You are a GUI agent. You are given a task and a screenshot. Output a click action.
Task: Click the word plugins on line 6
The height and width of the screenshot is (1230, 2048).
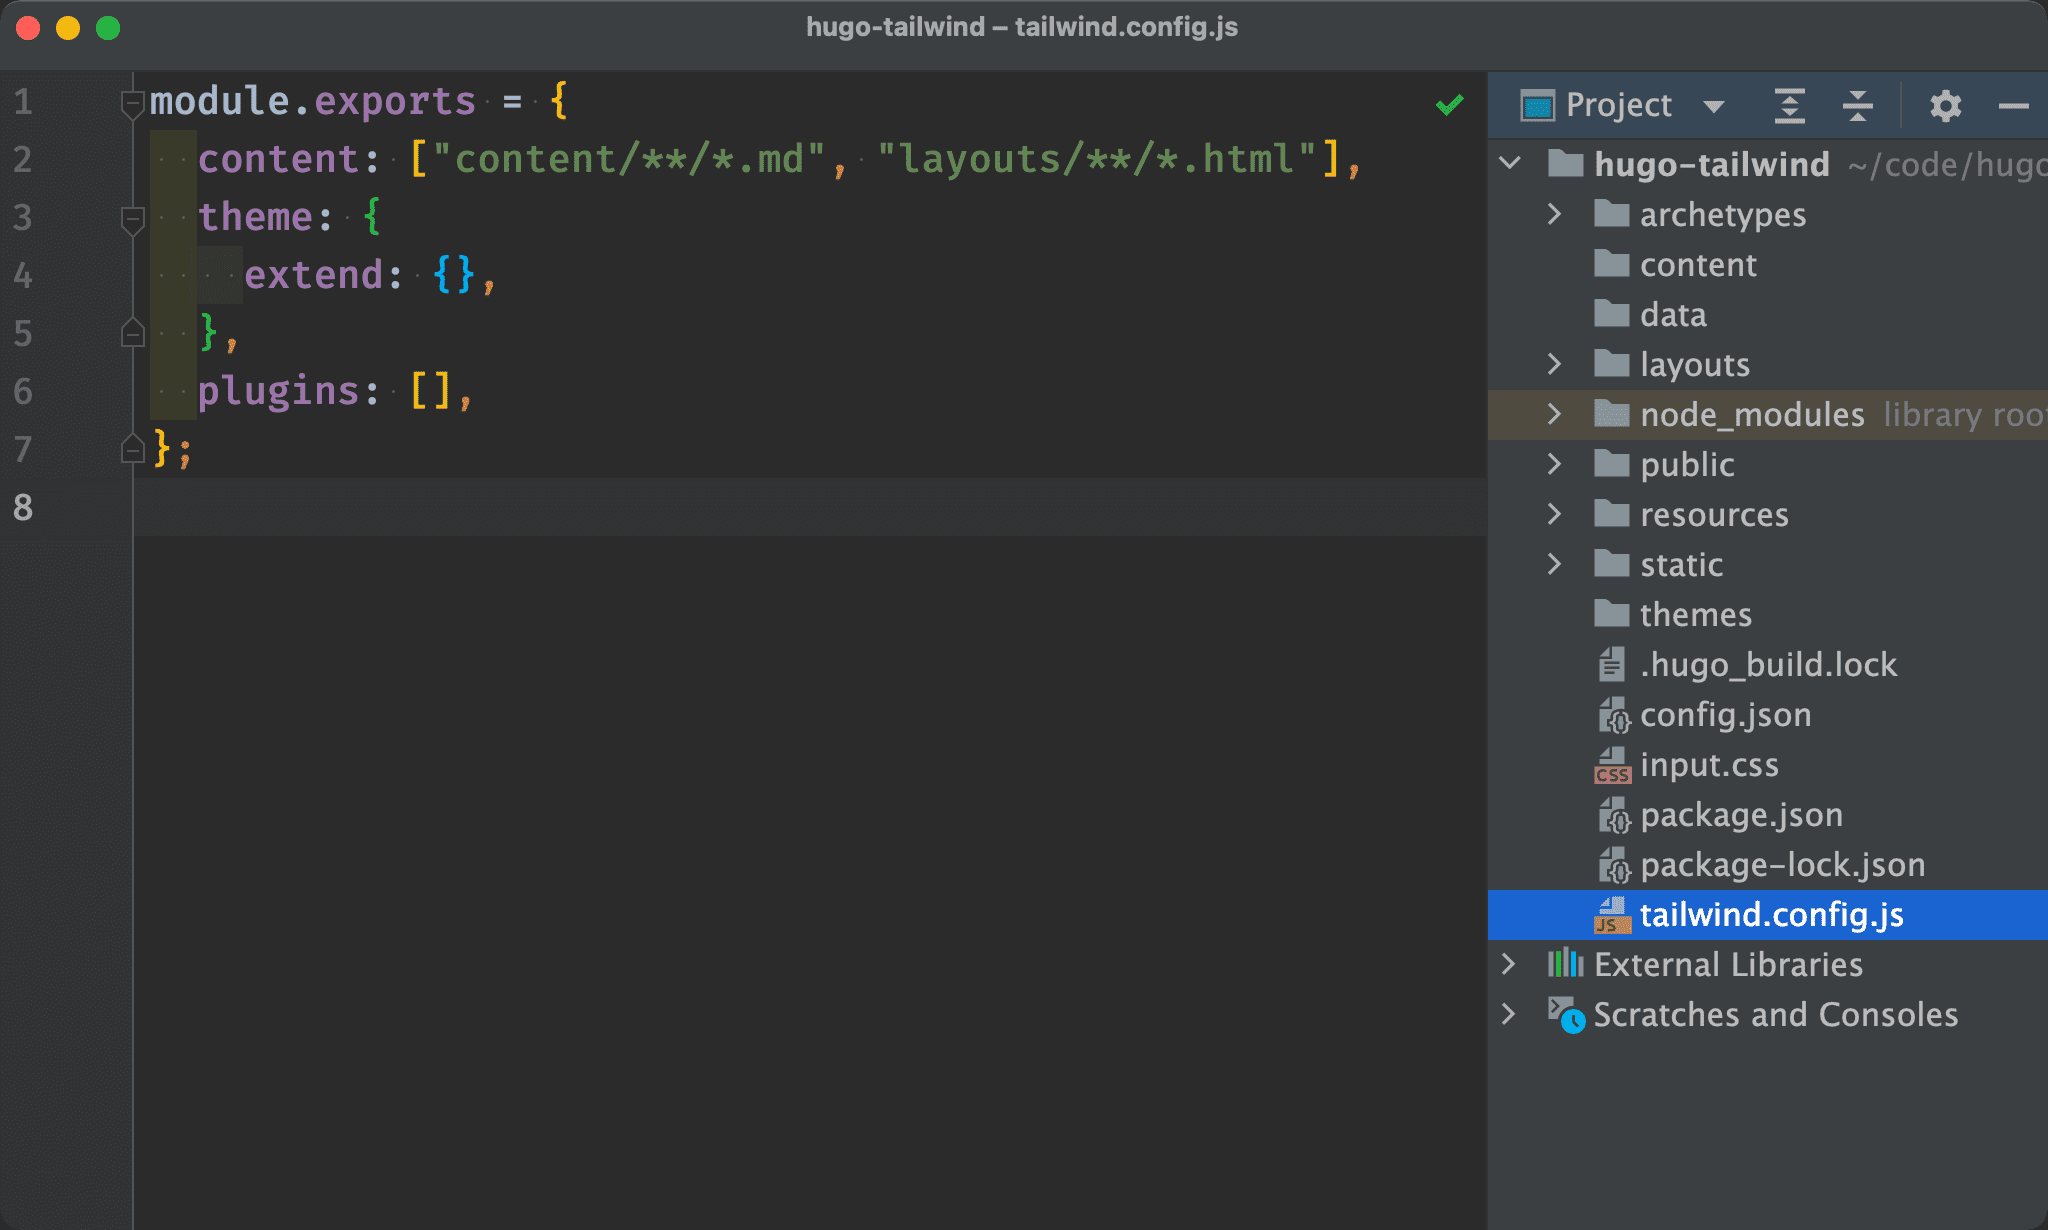click(279, 391)
